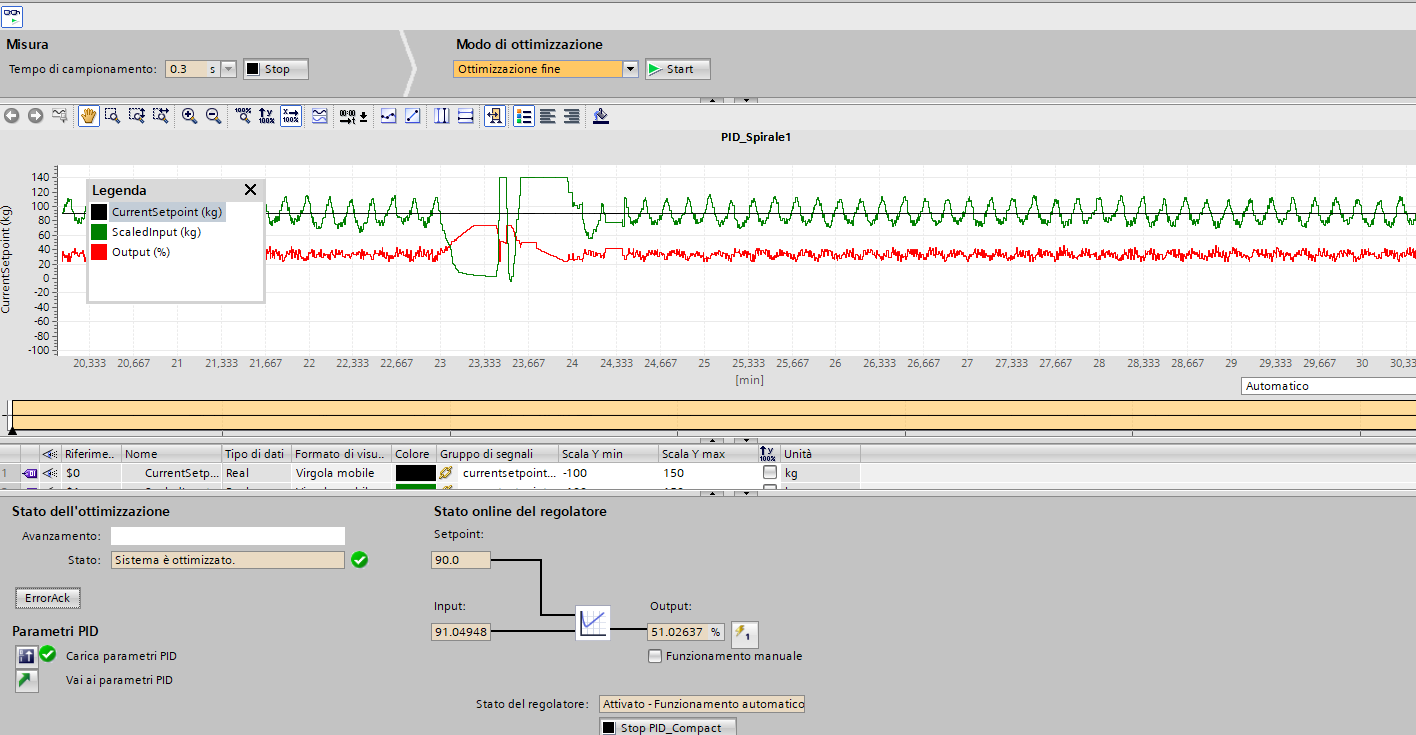Click the black CurrentSetpoint color swatch
The height and width of the screenshot is (735, 1416).
415,472
